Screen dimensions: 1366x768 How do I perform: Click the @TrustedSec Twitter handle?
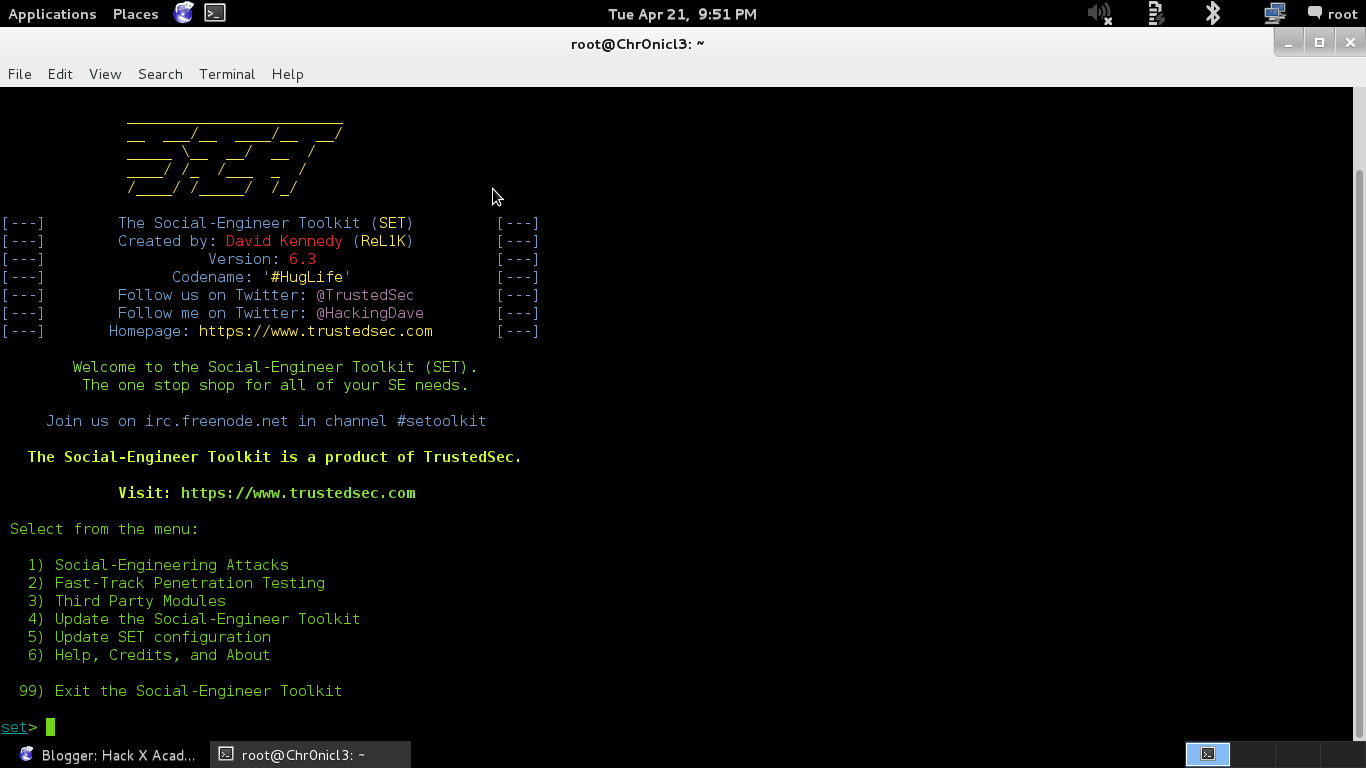365,295
